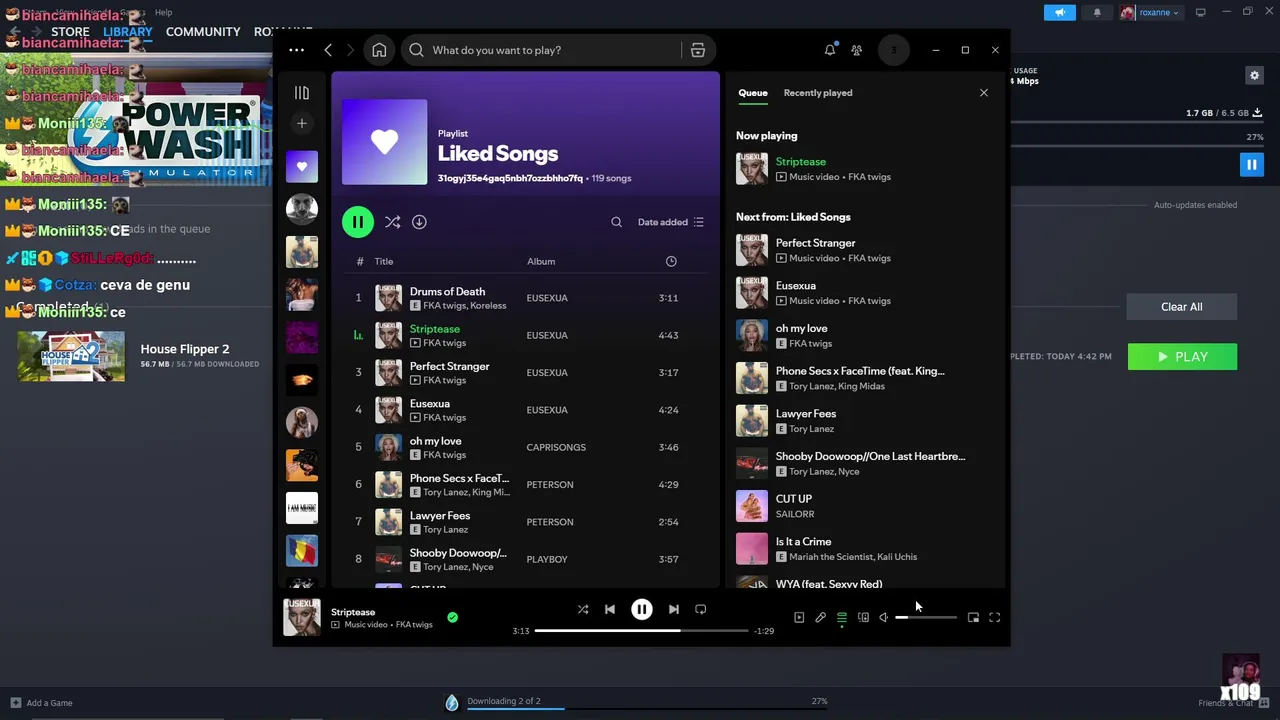Image resolution: width=1280 pixels, height=720 pixels.
Task: Open the miniplayer icon
Action: (x=973, y=618)
